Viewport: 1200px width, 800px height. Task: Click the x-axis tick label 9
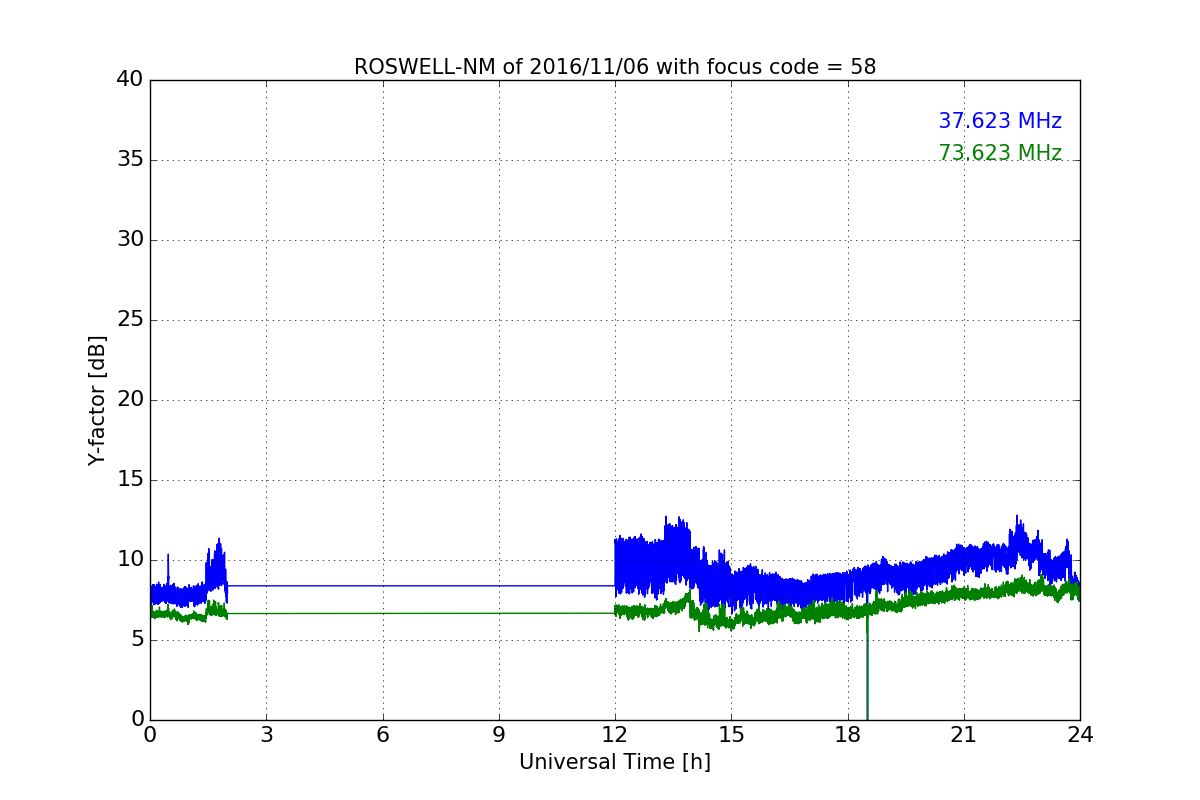pos(499,734)
